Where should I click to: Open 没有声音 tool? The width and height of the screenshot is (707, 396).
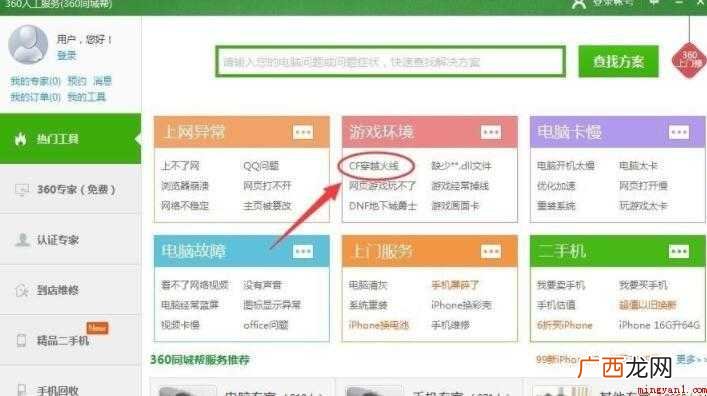click(x=262, y=285)
